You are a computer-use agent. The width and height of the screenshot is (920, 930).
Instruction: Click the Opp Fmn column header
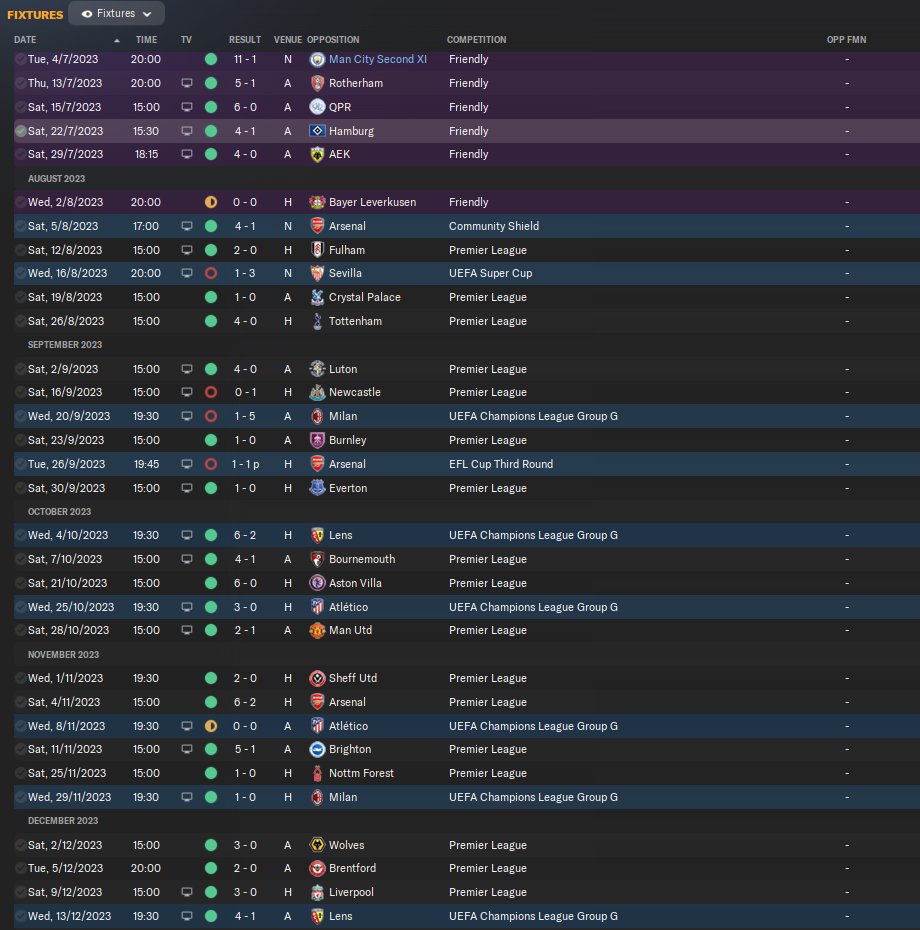pyautogui.click(x=846, y=40)
